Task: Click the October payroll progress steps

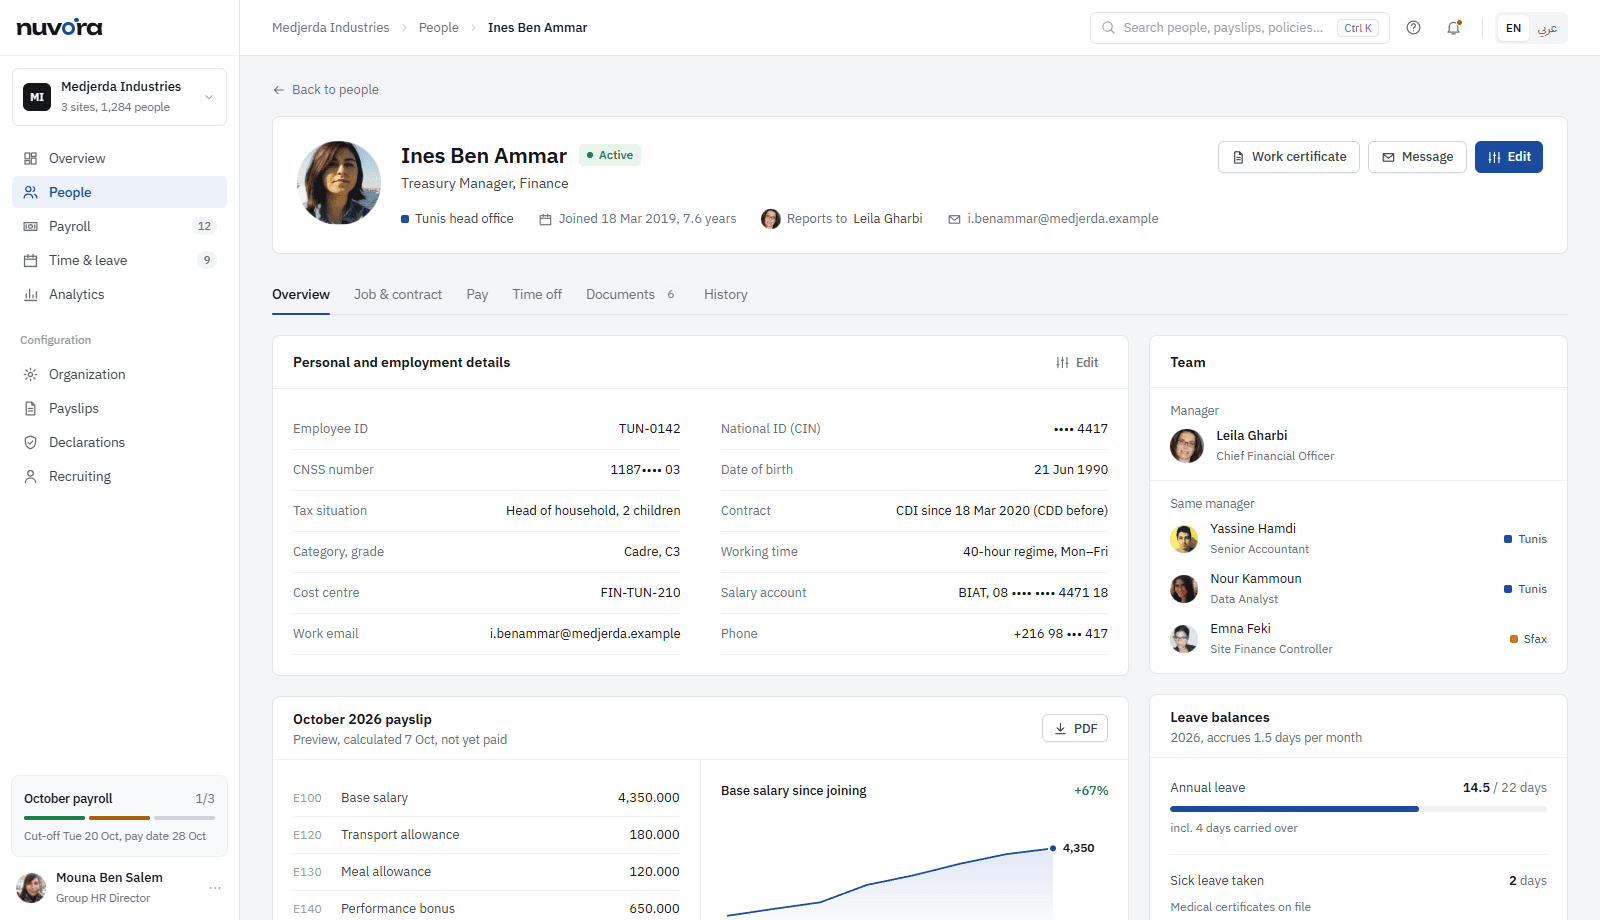Action: [119, 818]
